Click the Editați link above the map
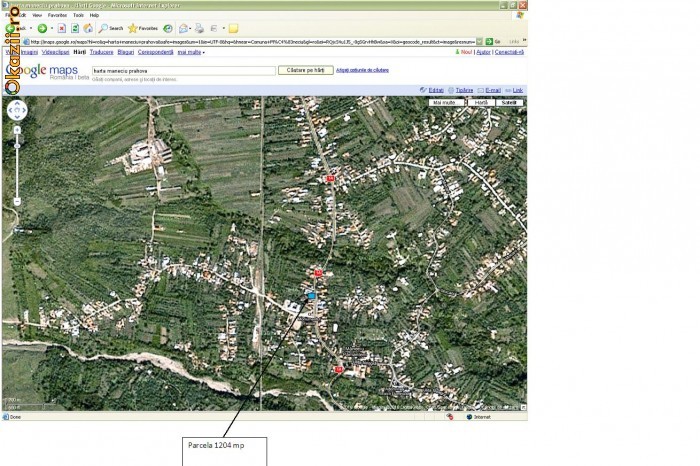This screenshot has height=466, width=700. click(x=436, y=90)
